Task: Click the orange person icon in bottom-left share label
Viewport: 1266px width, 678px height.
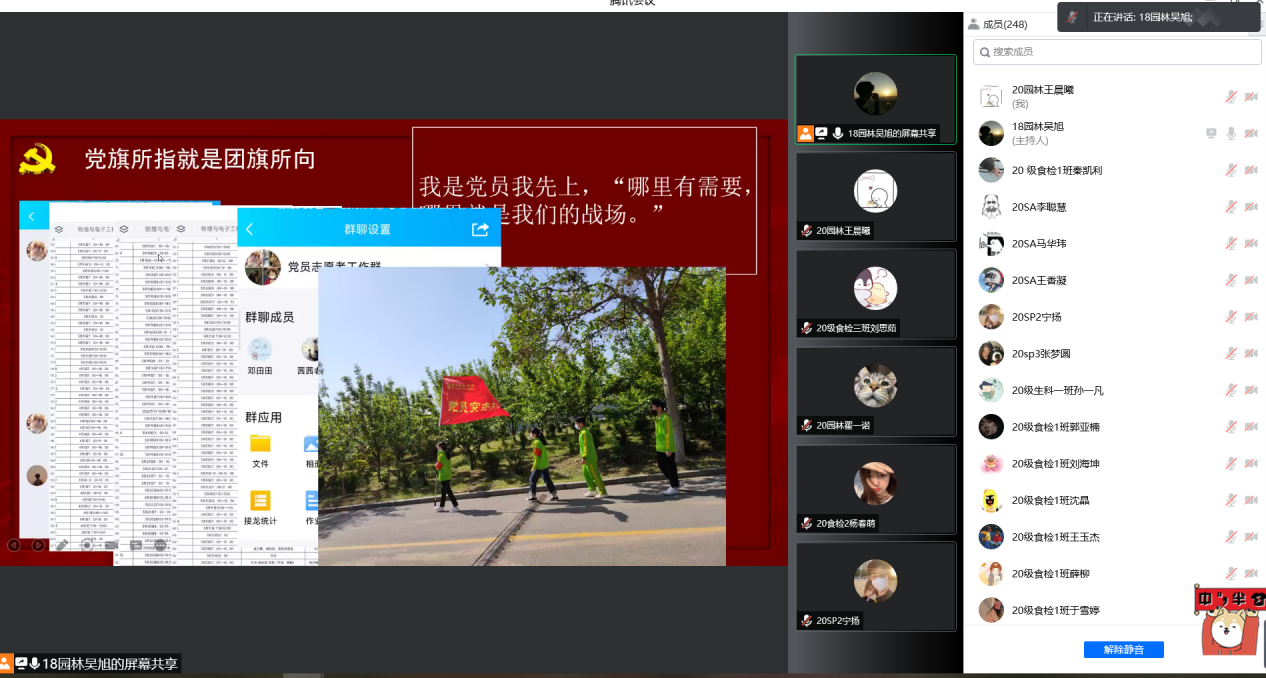Action: tap(6, 663)
